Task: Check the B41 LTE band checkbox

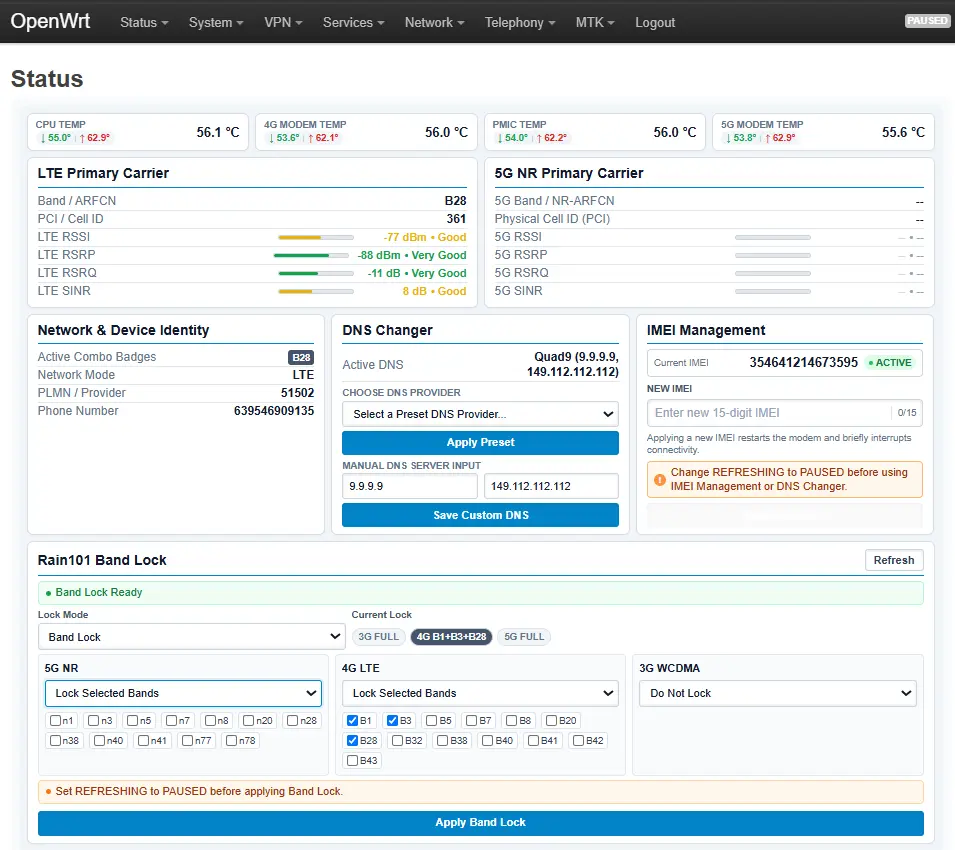Action: tap(534, 740)
